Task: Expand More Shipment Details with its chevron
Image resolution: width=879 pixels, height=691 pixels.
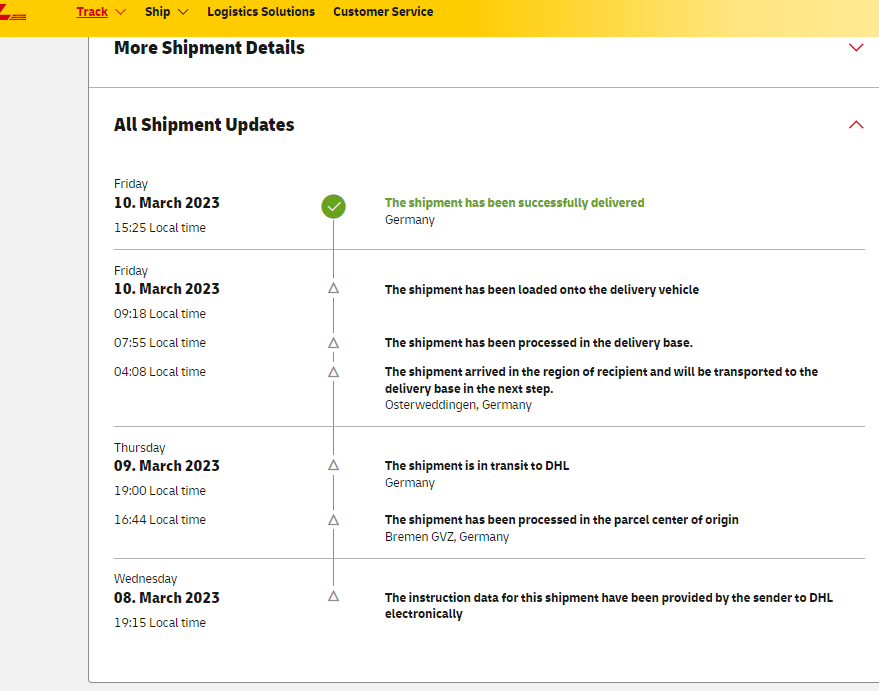Action: 855,48
